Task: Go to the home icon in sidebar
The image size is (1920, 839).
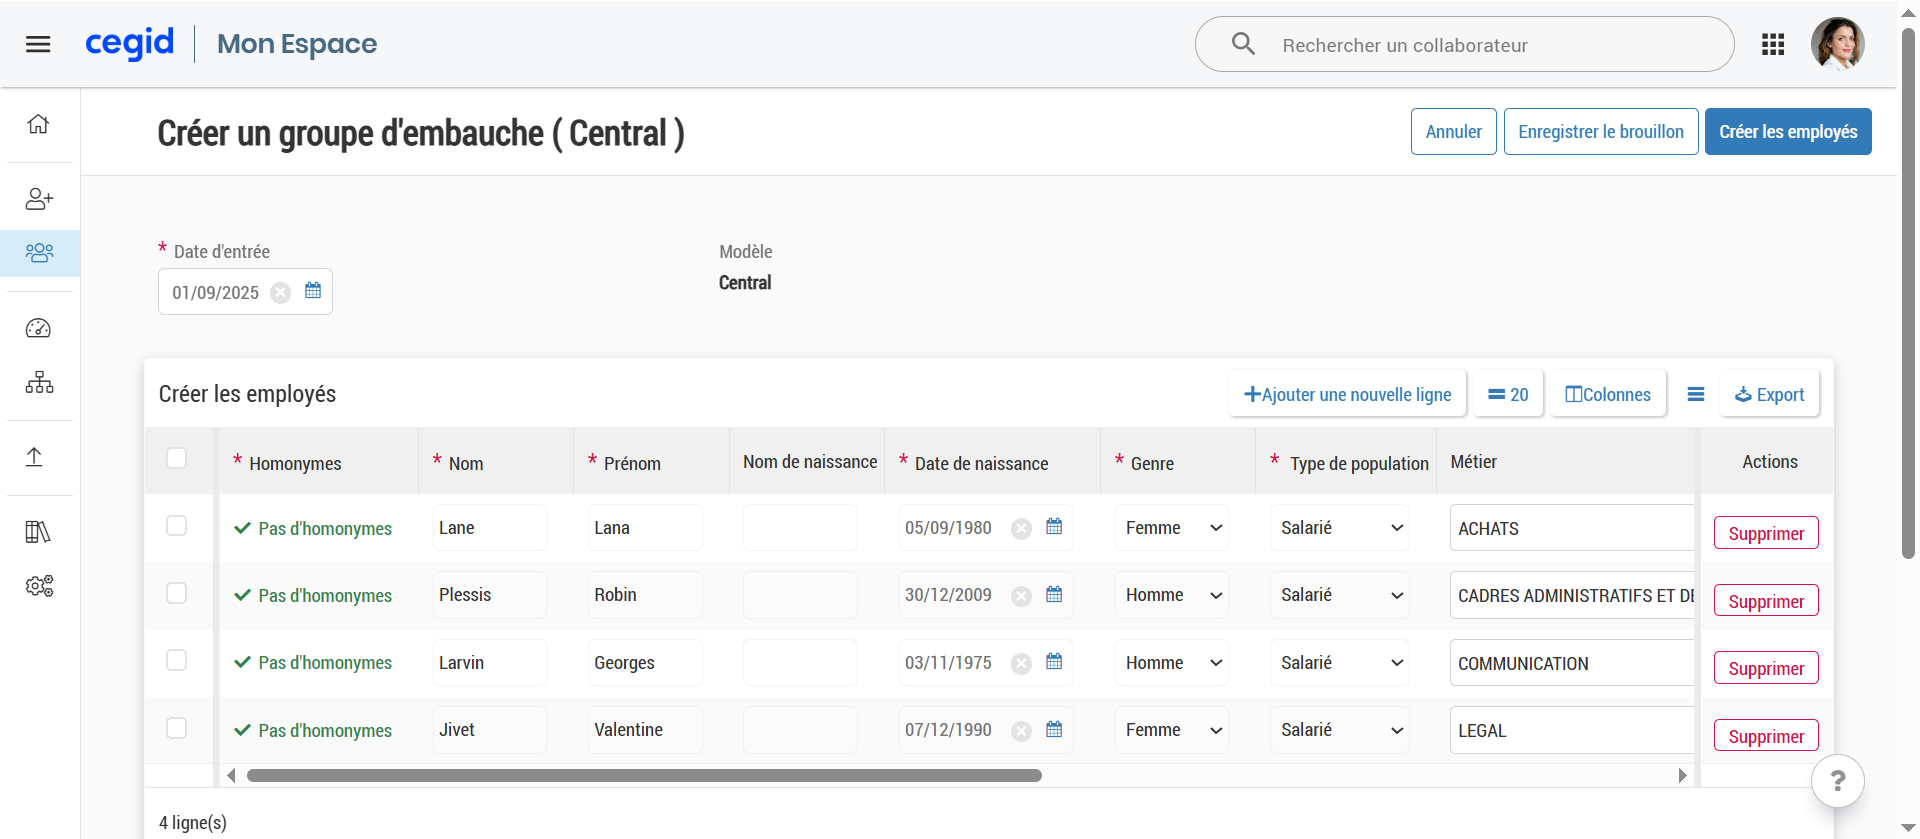Action: coord(38,124)
